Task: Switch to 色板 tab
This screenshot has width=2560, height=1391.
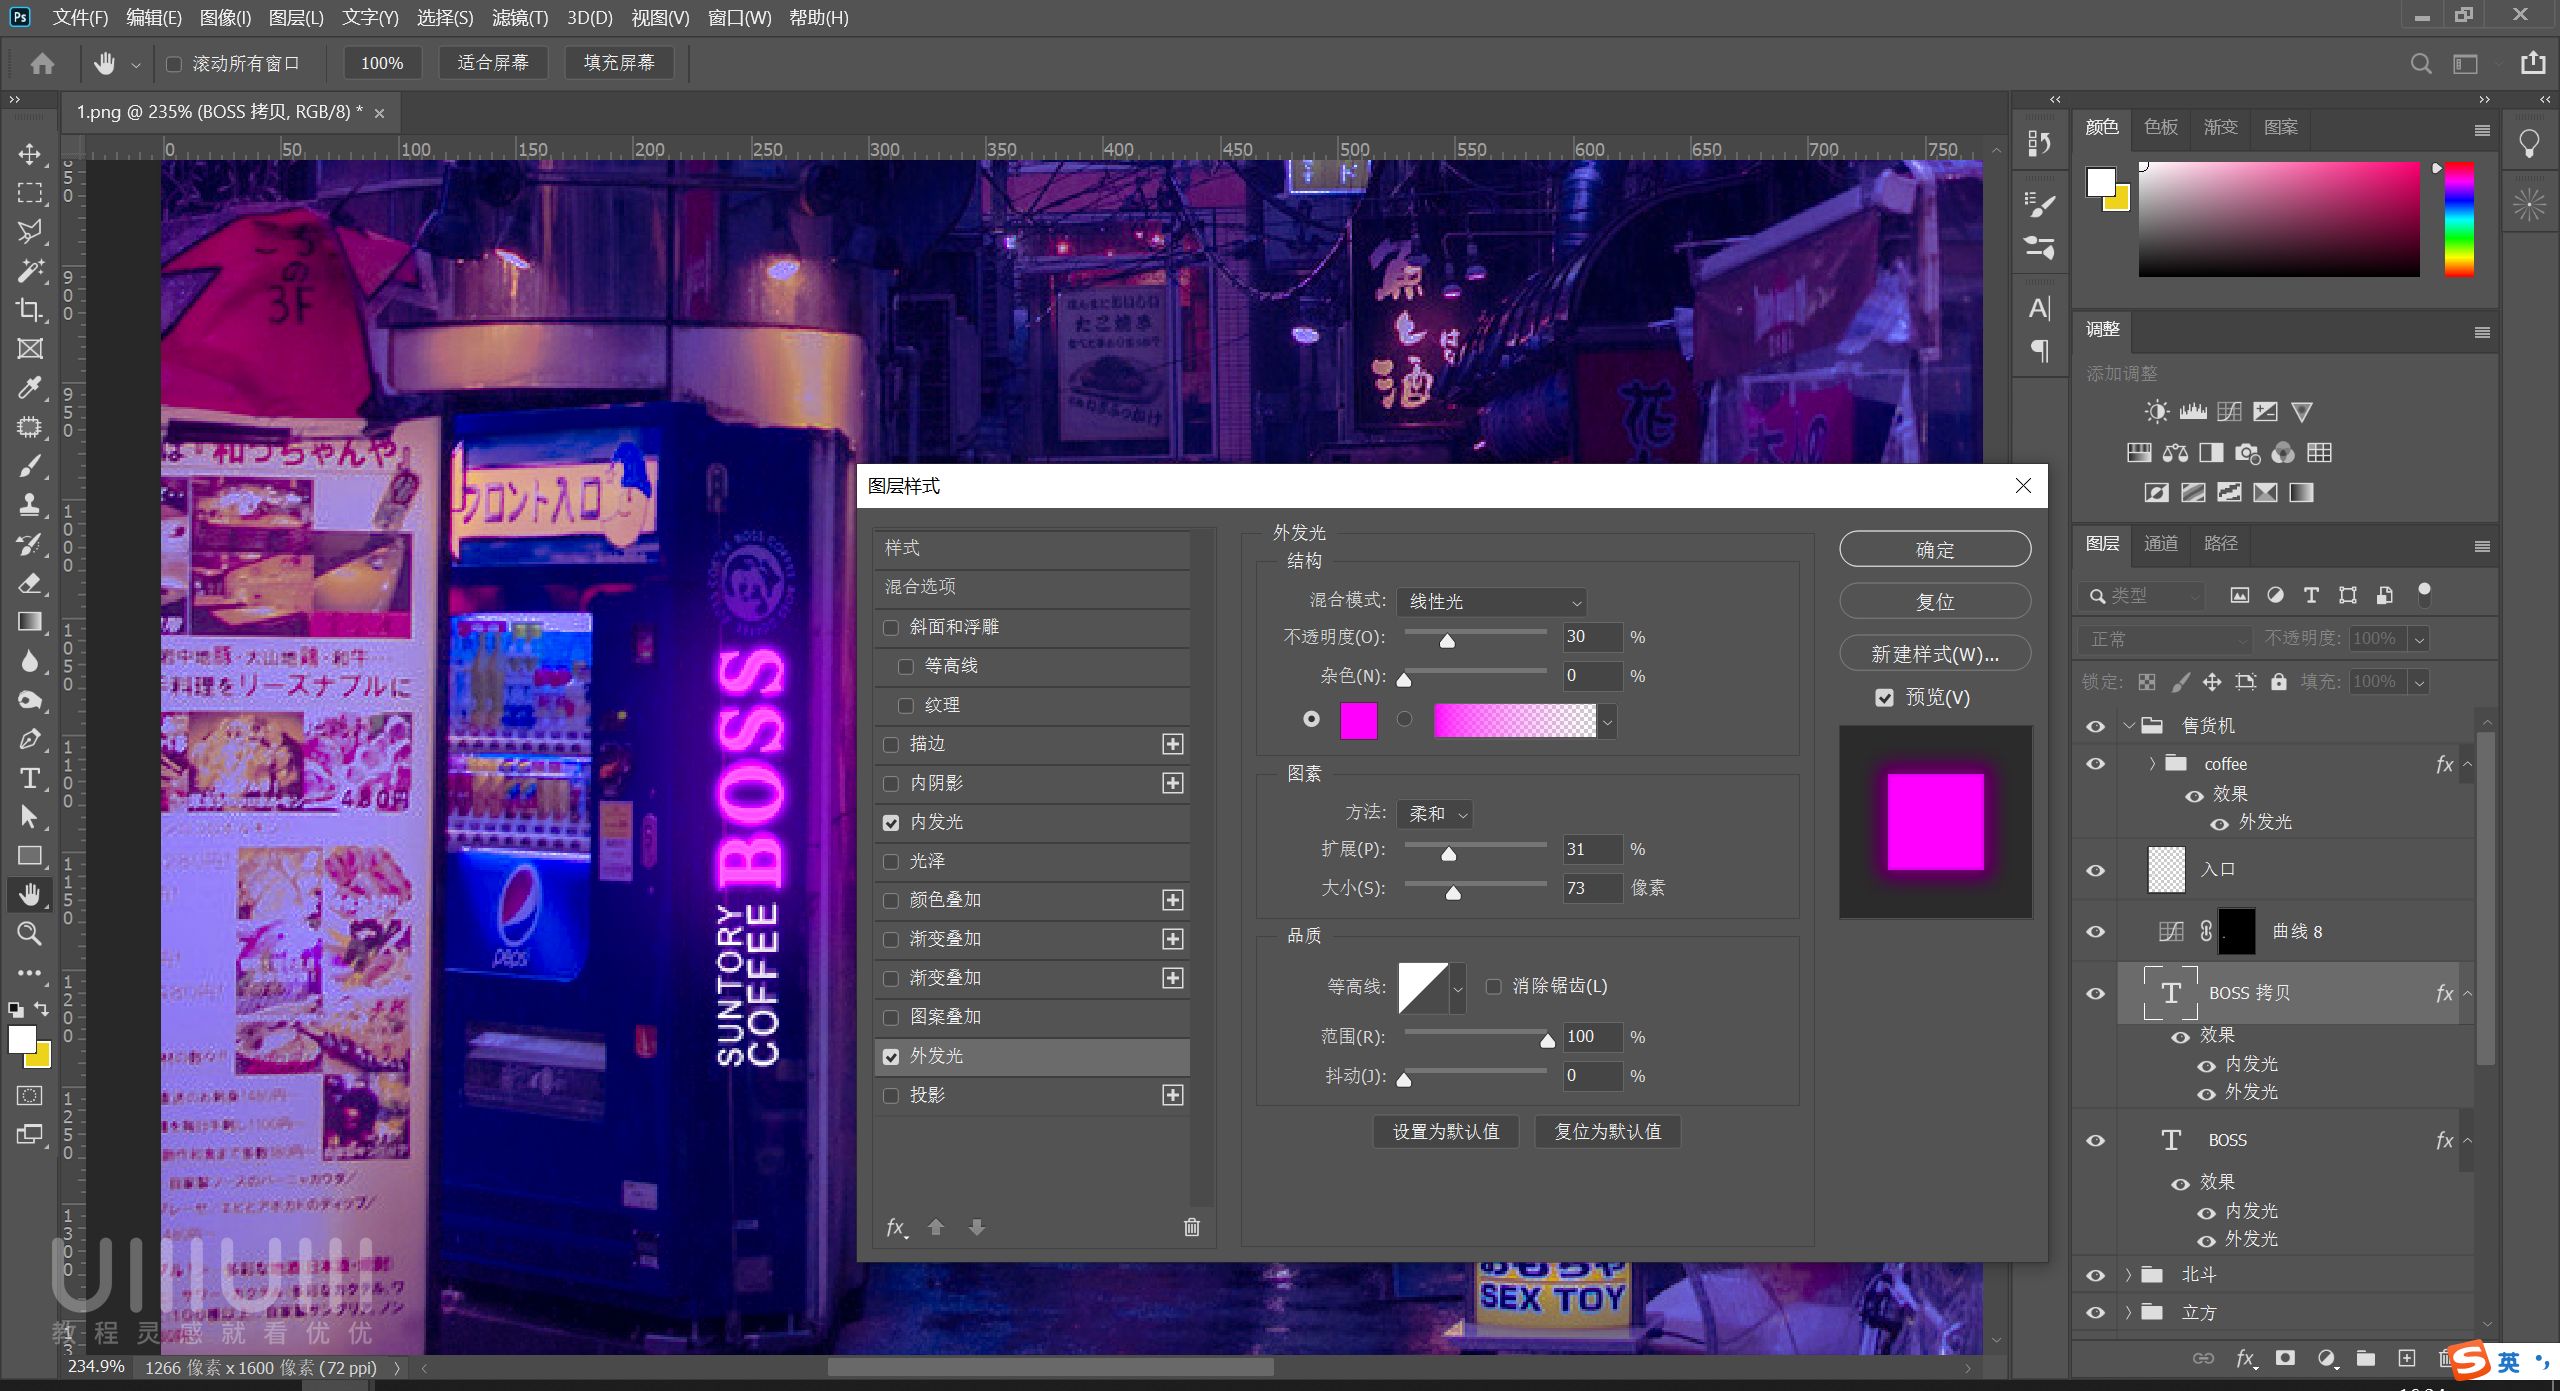Action: (2161, 127)
